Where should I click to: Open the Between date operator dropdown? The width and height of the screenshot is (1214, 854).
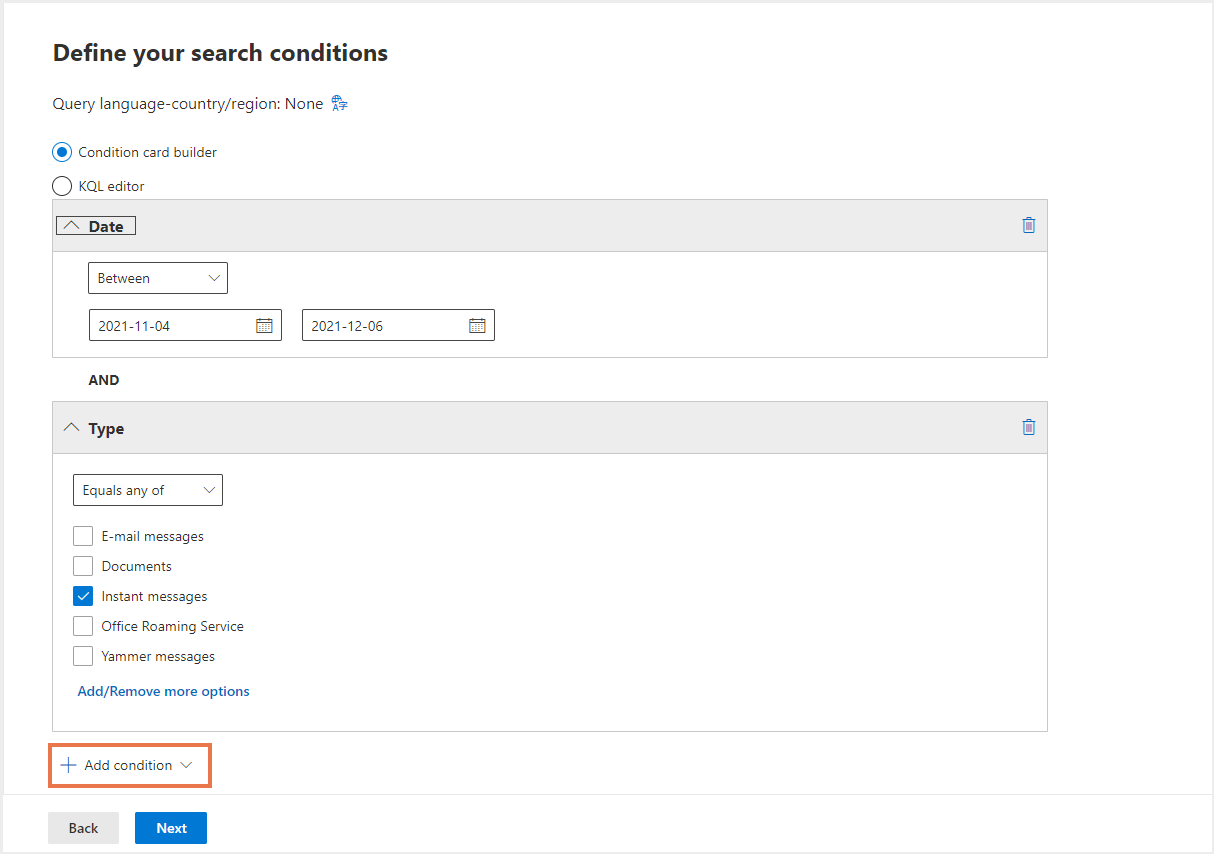[158, 278]
